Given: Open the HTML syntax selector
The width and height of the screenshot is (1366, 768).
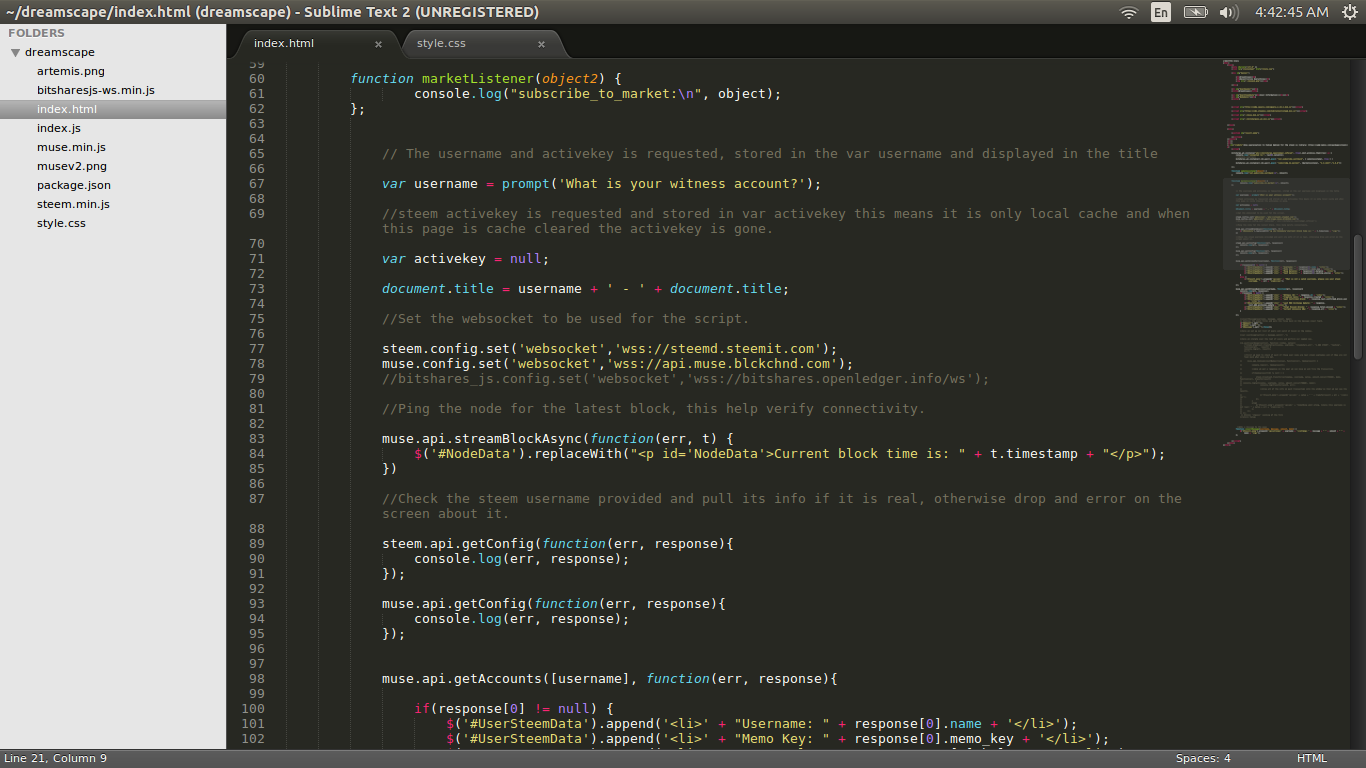Looking at the screenshot, I should (x=1312, y=758).
